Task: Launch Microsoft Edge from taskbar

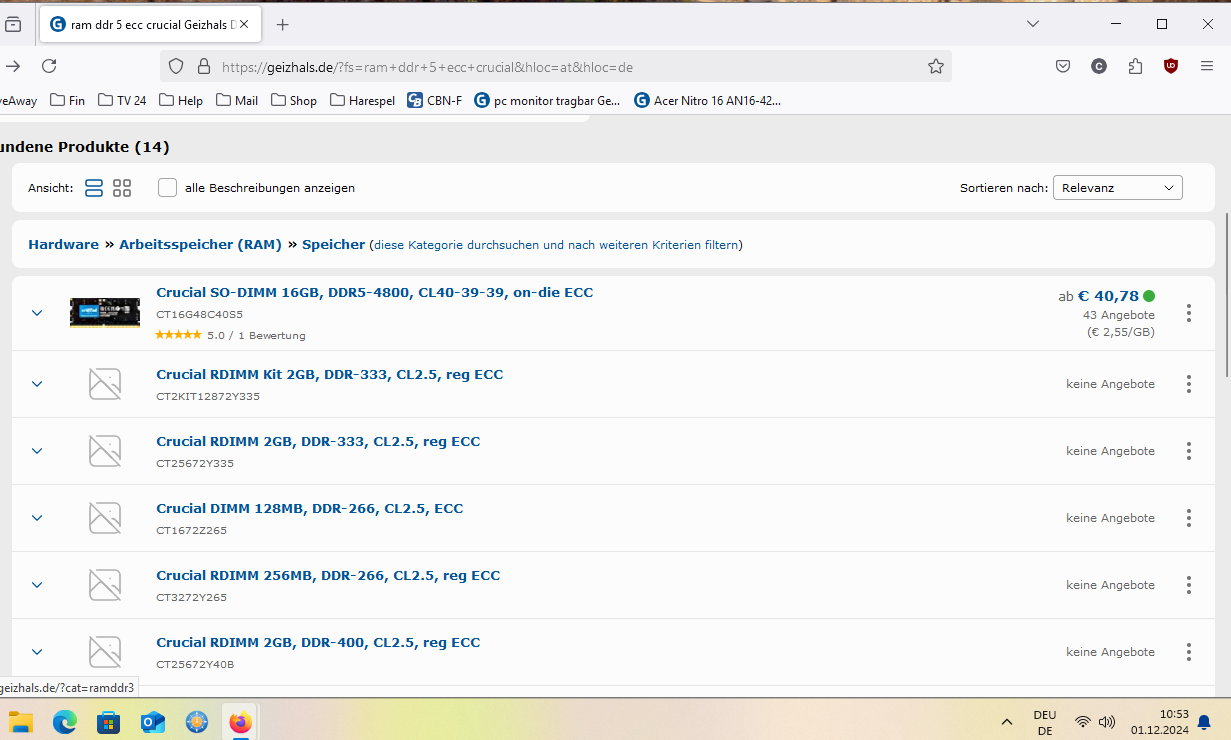Action: 65,721
